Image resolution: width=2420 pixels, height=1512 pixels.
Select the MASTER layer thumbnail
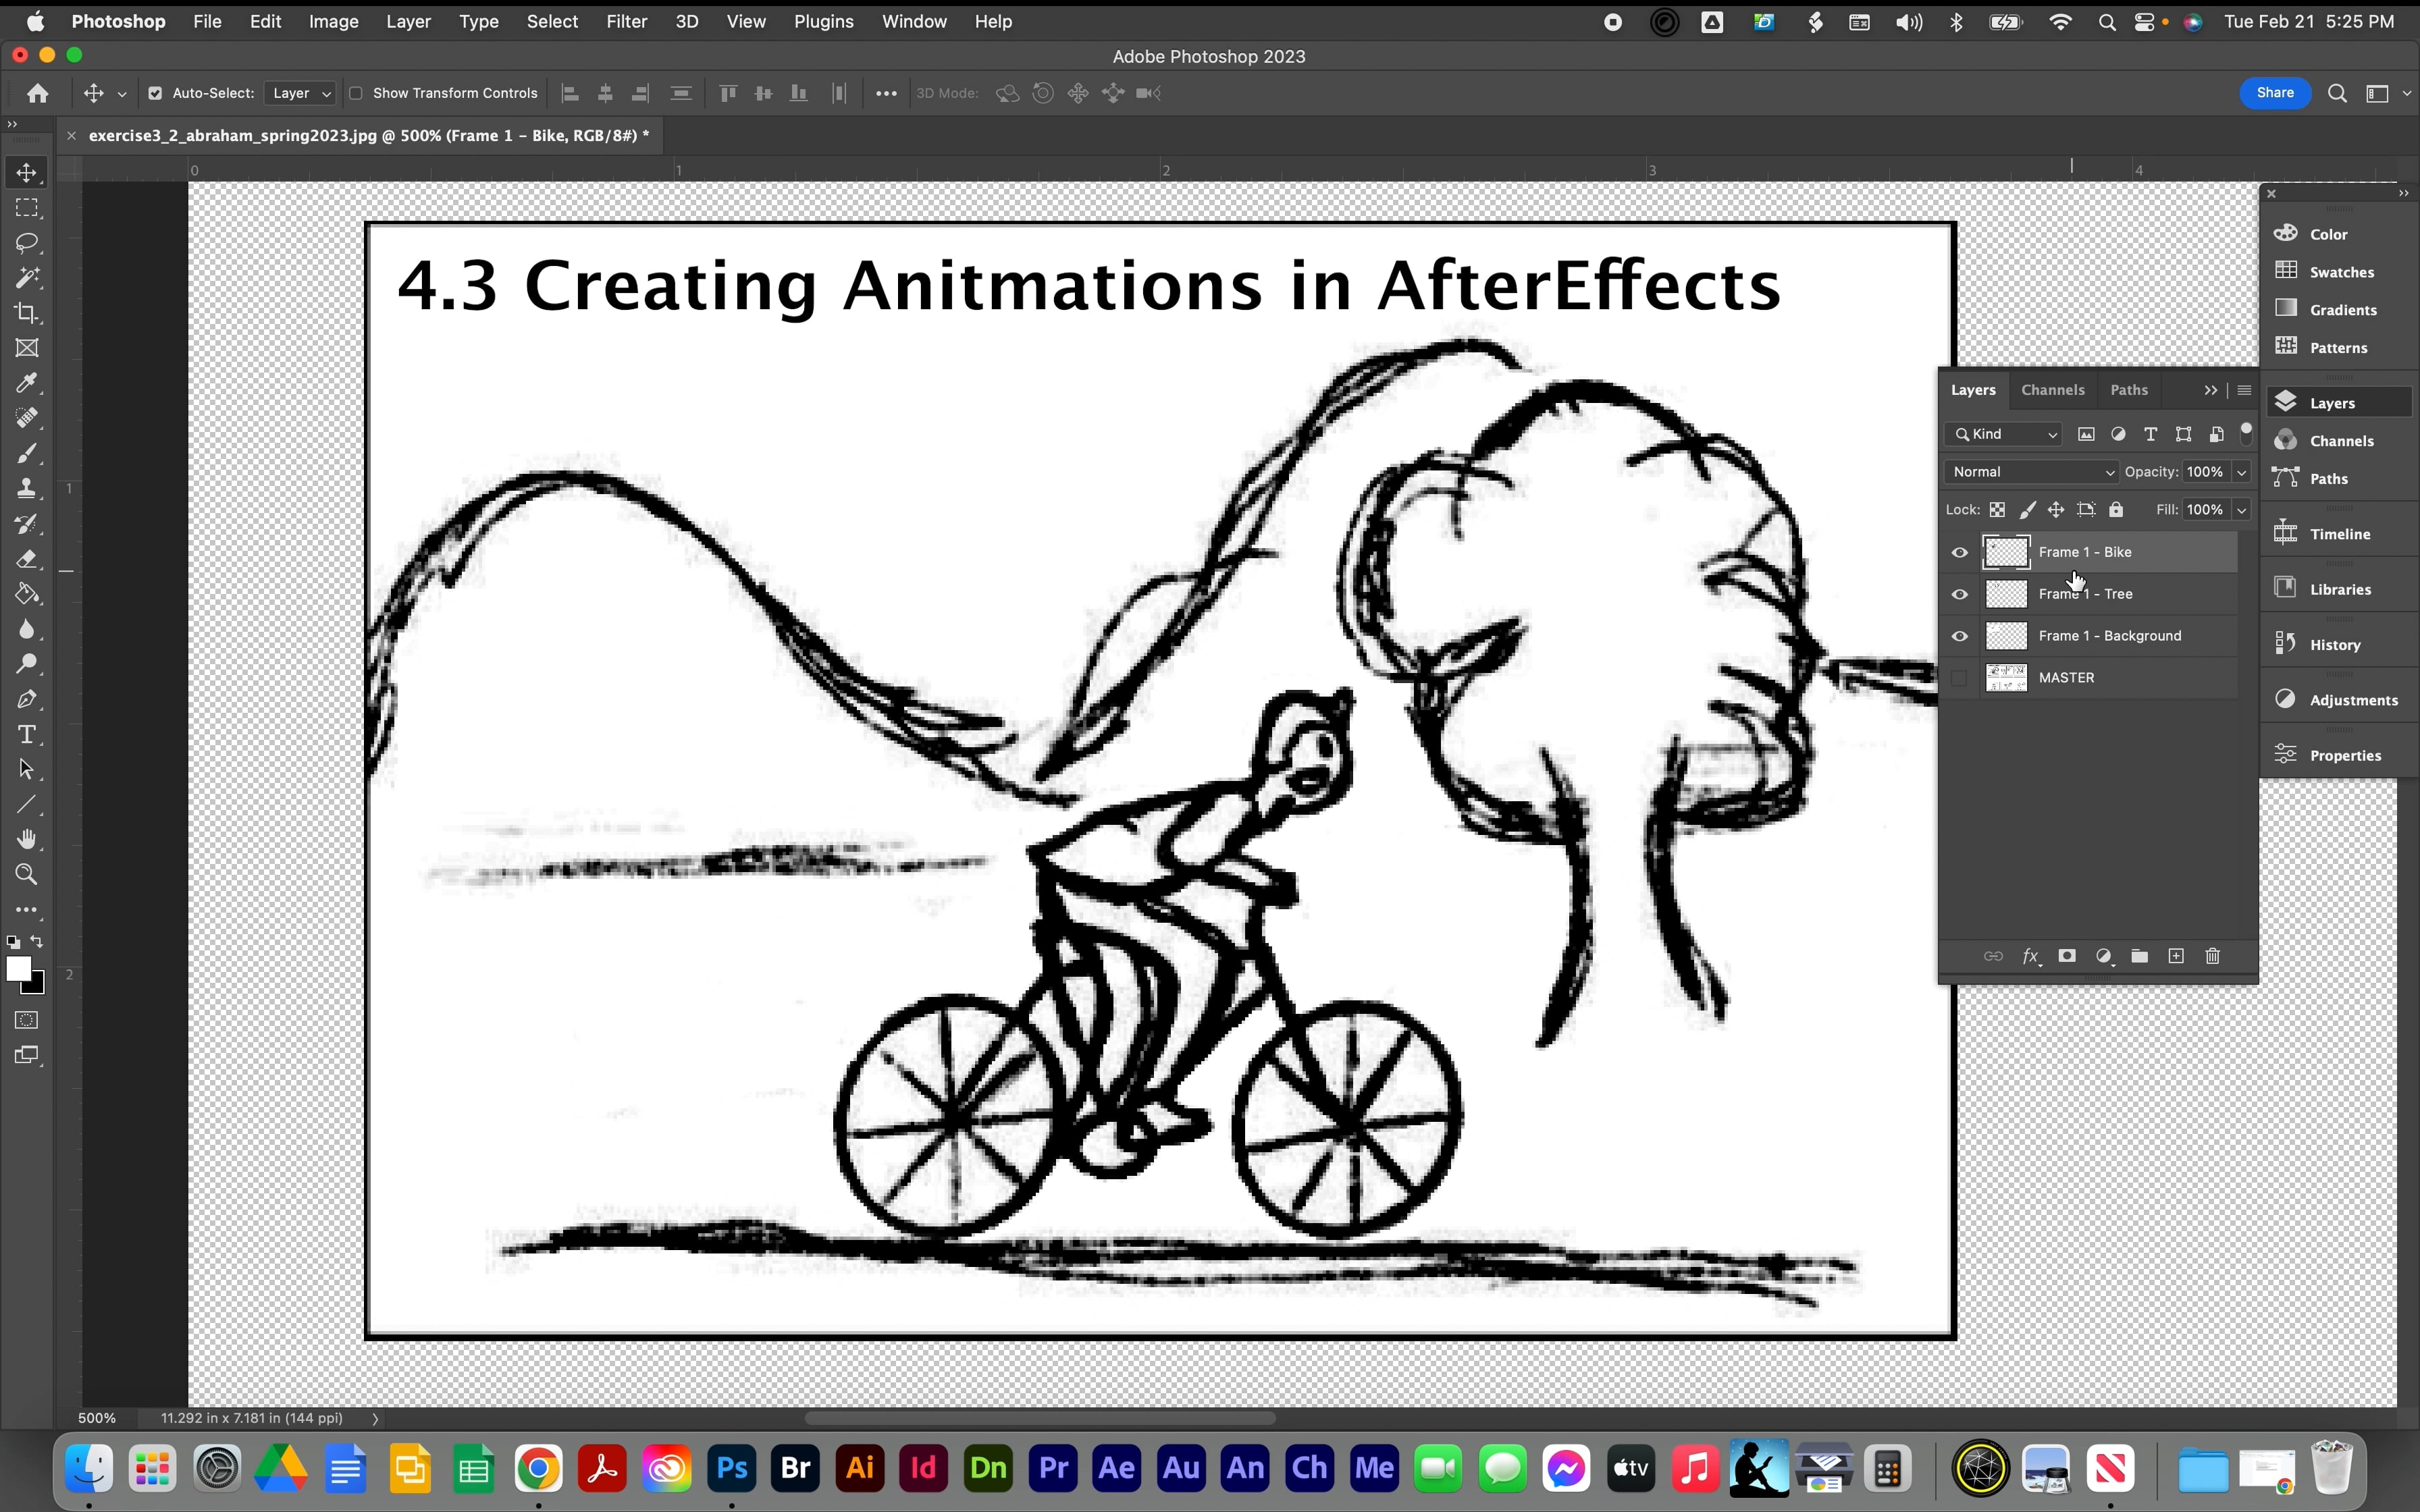tap(2006, 678)
